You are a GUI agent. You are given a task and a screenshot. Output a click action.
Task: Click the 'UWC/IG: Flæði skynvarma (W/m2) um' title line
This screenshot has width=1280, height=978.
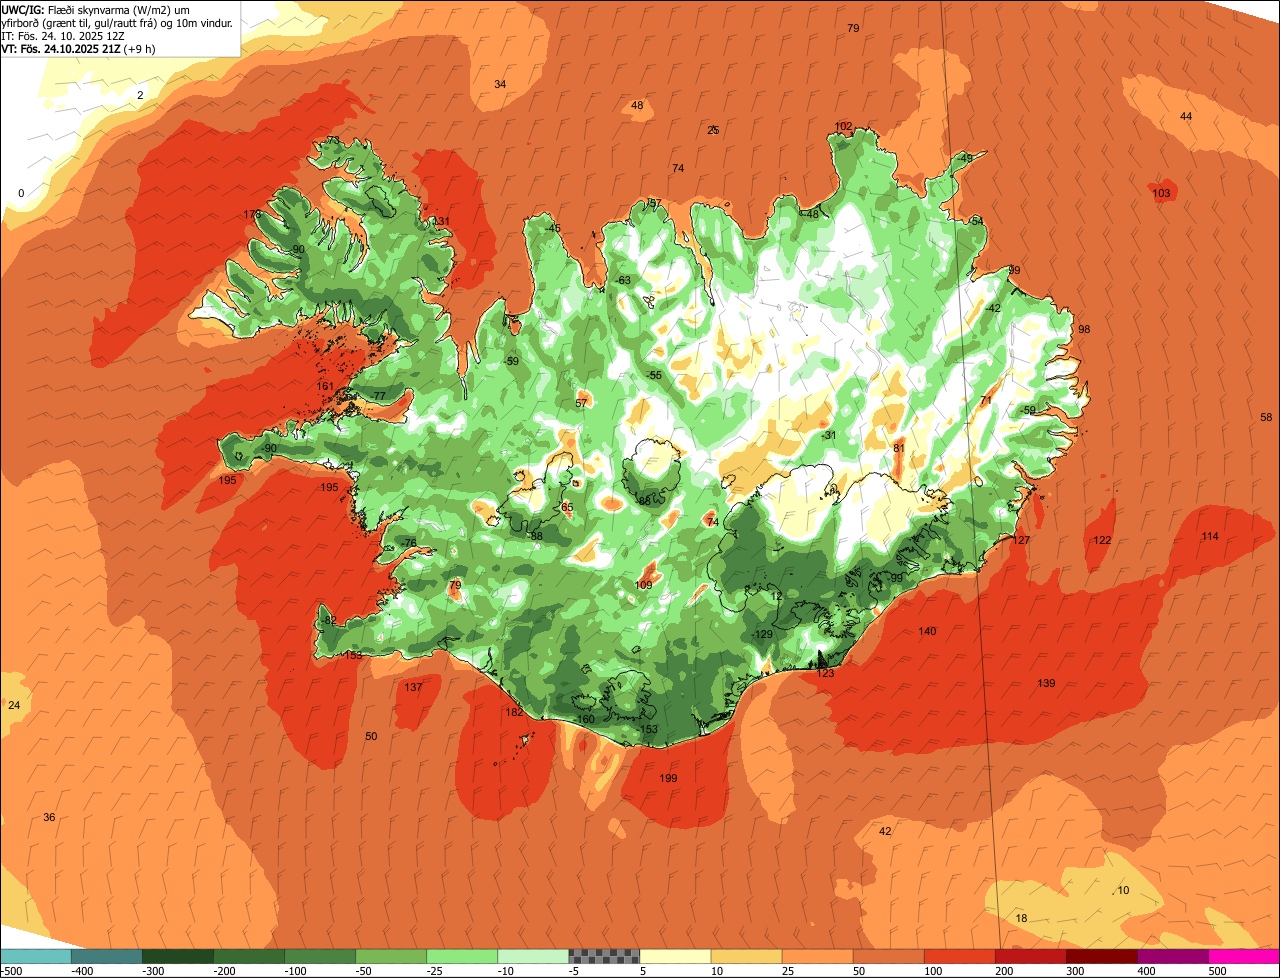pyautogui.click(x=96, y=9)
